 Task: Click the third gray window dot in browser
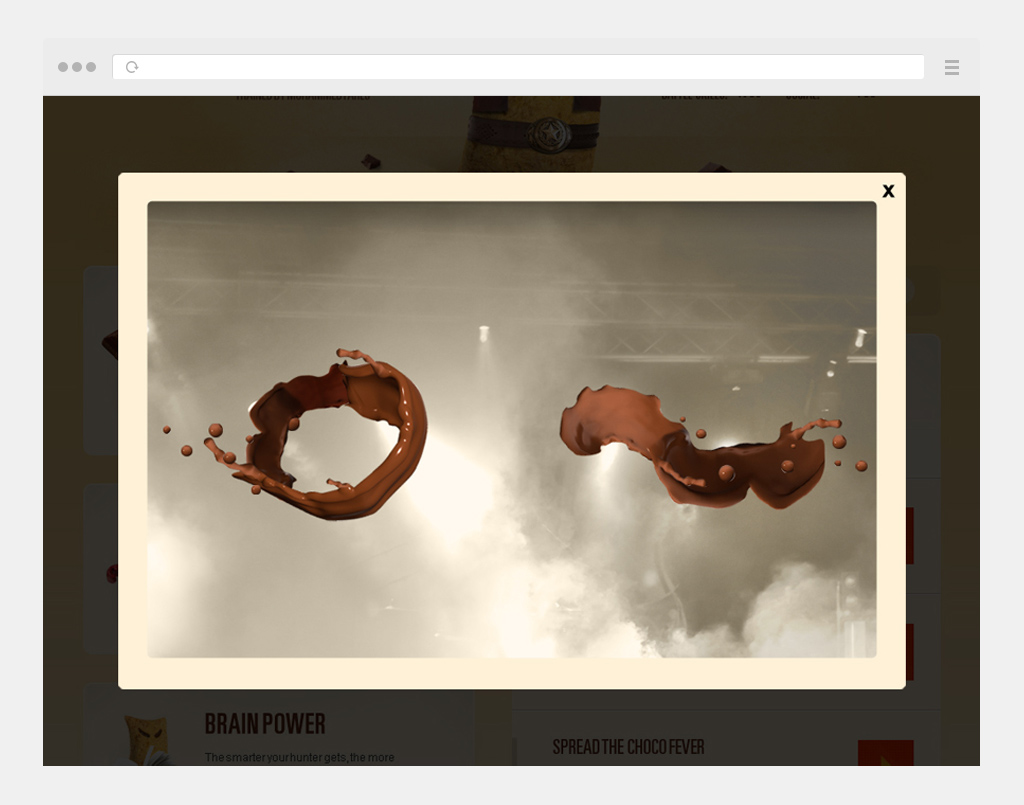click(x=91, y=67)
